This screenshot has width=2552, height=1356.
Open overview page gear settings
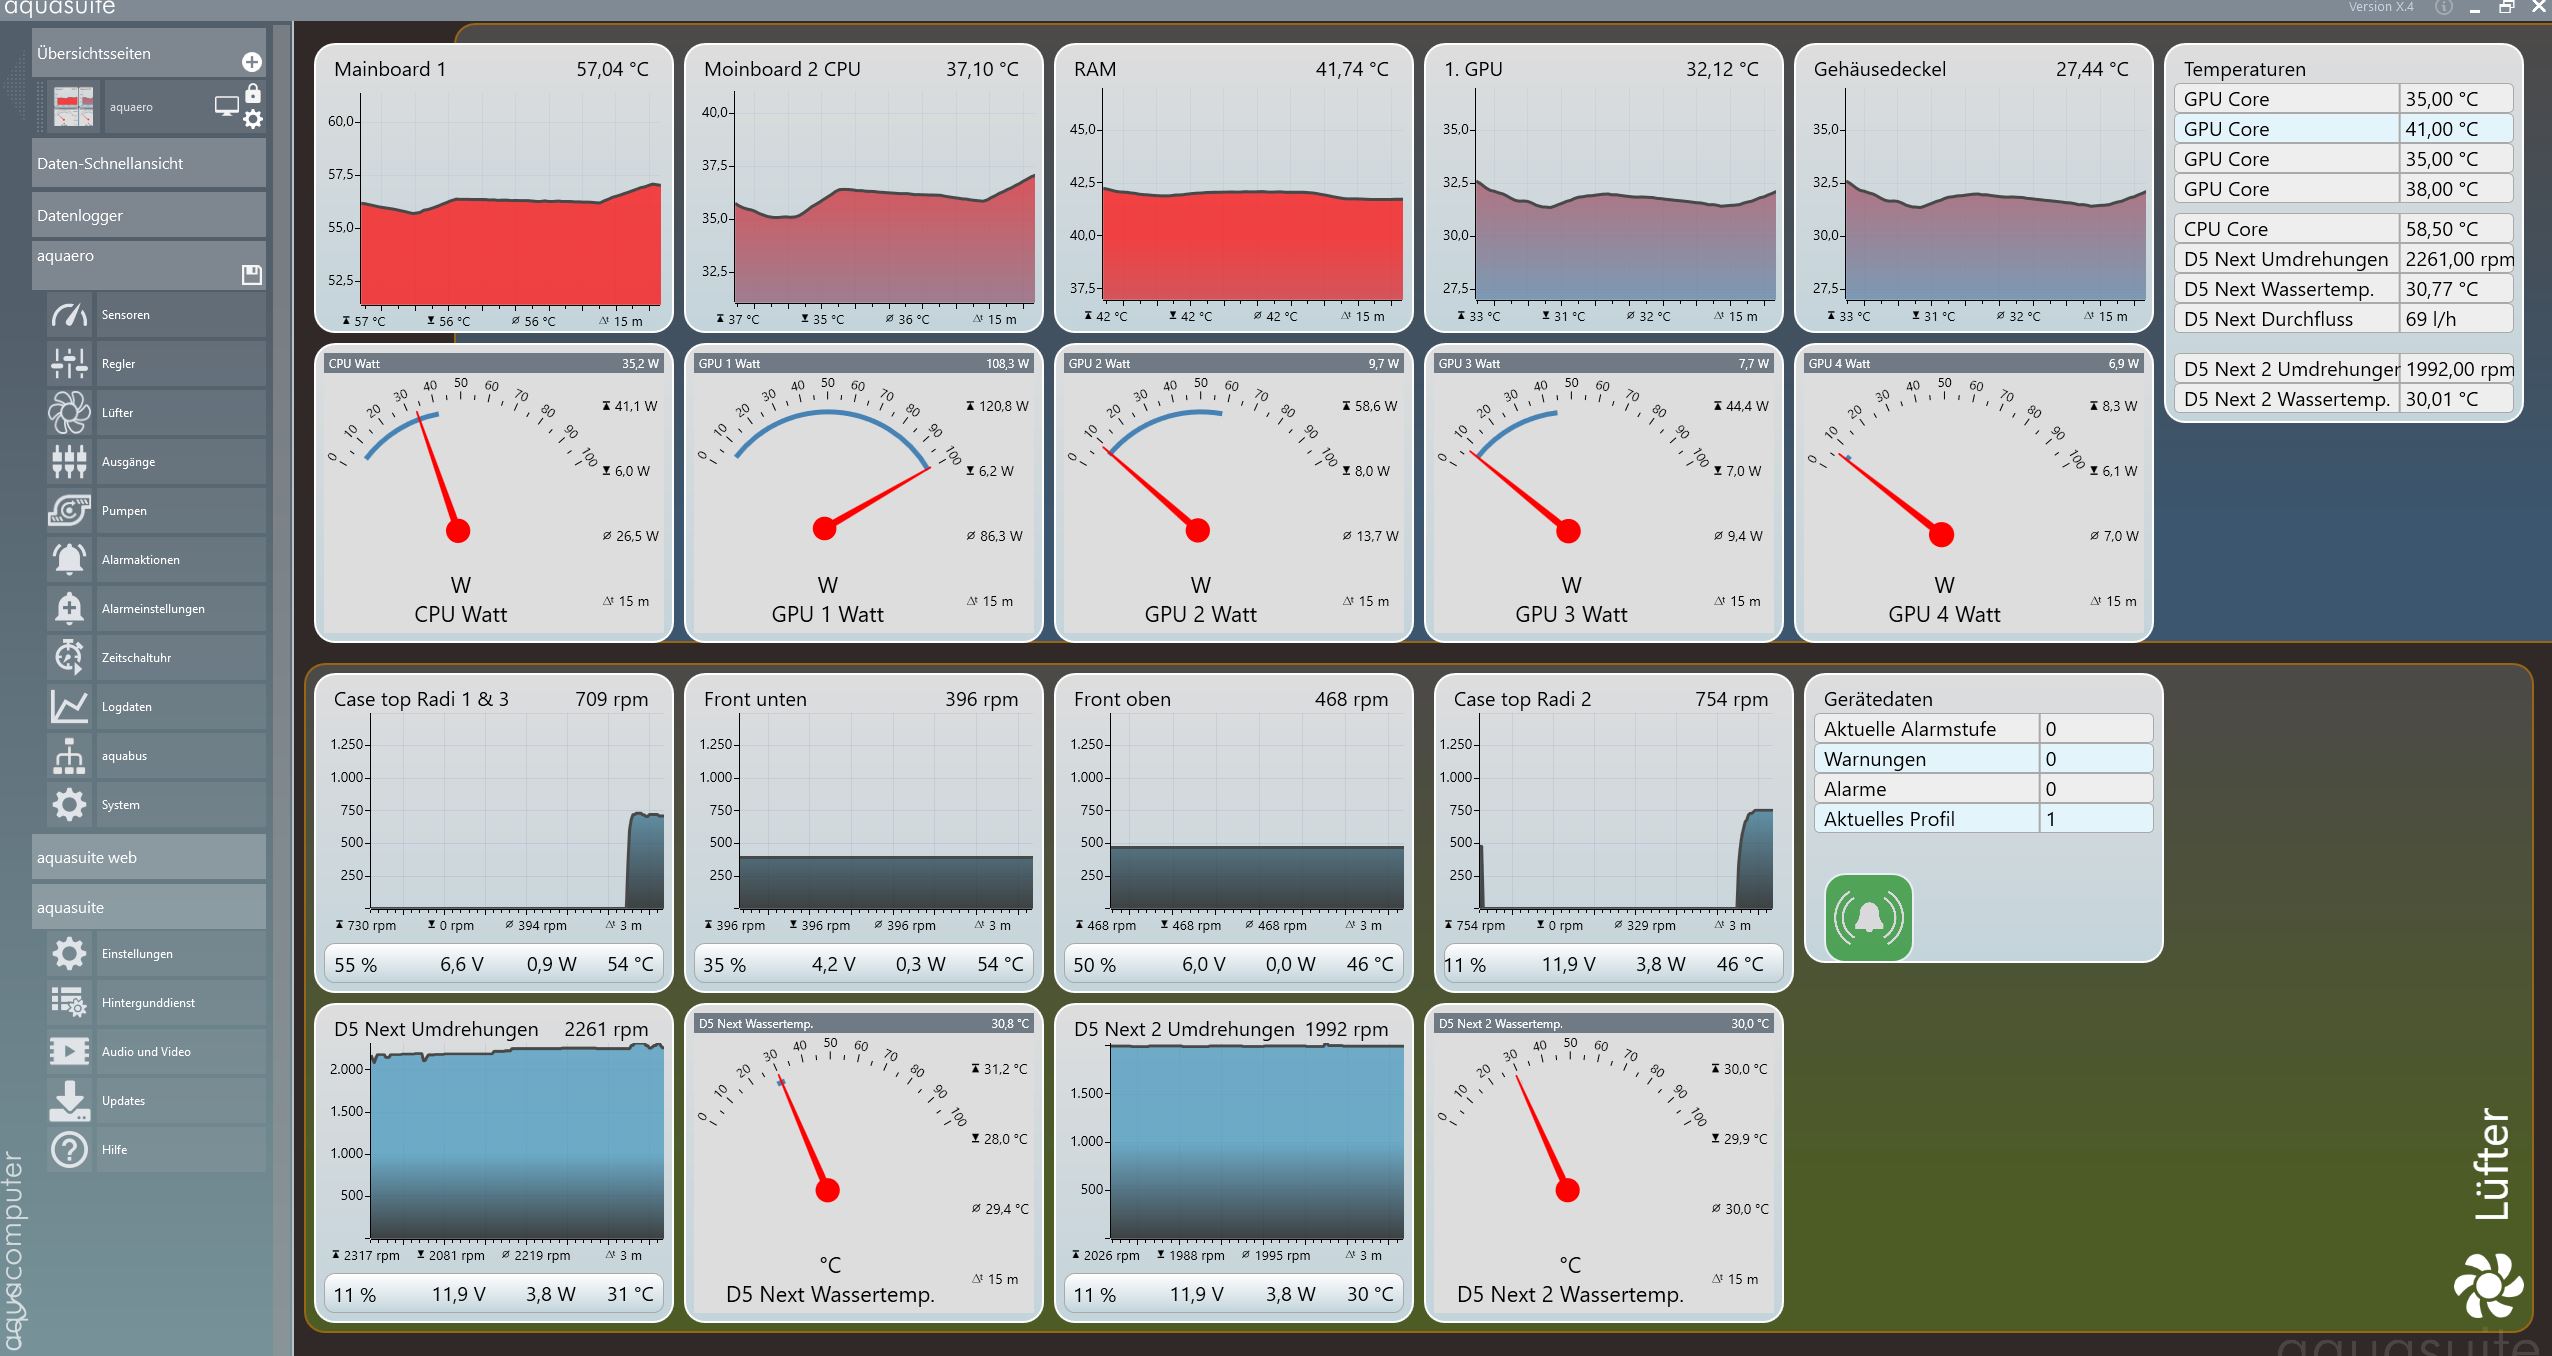pos(253,120)
